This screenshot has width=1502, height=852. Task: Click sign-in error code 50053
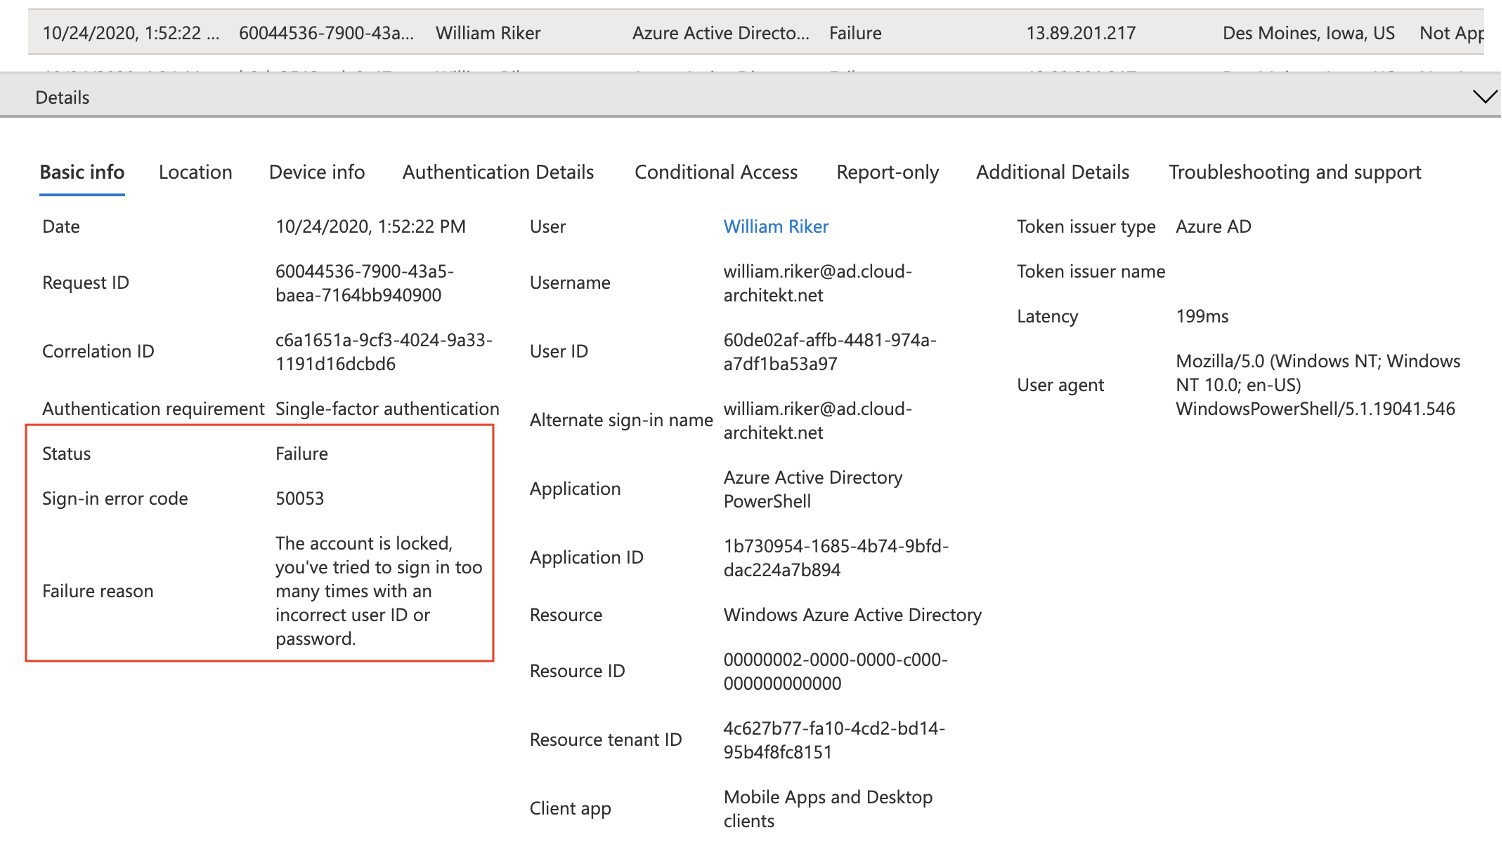(300, 499)
